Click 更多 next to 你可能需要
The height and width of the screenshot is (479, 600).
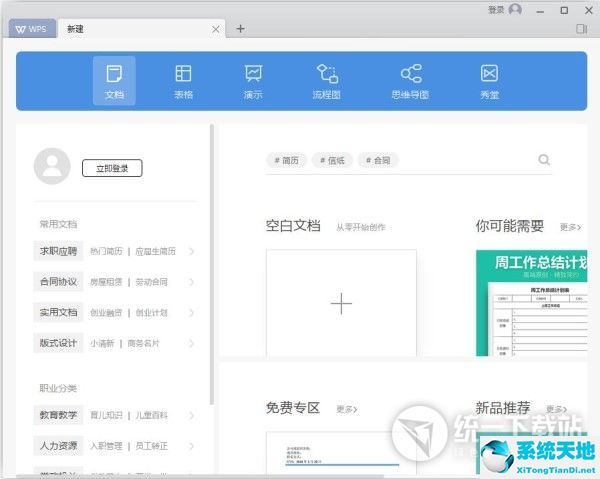click(x=571, y=227)
